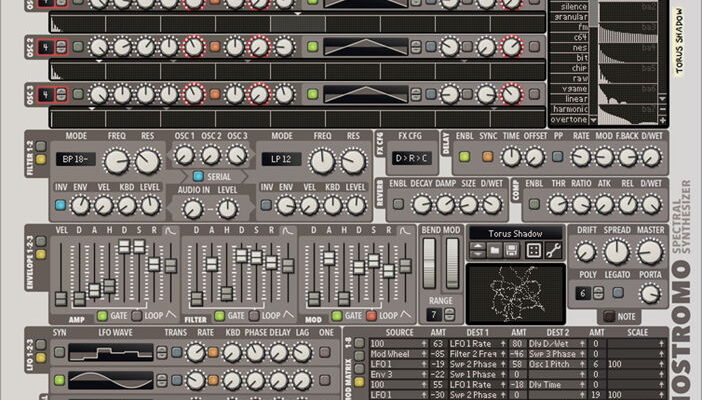This screenshot has width=702, height=400.
Task: Toggle the delay SYNC switch
Action: [487, 156]
